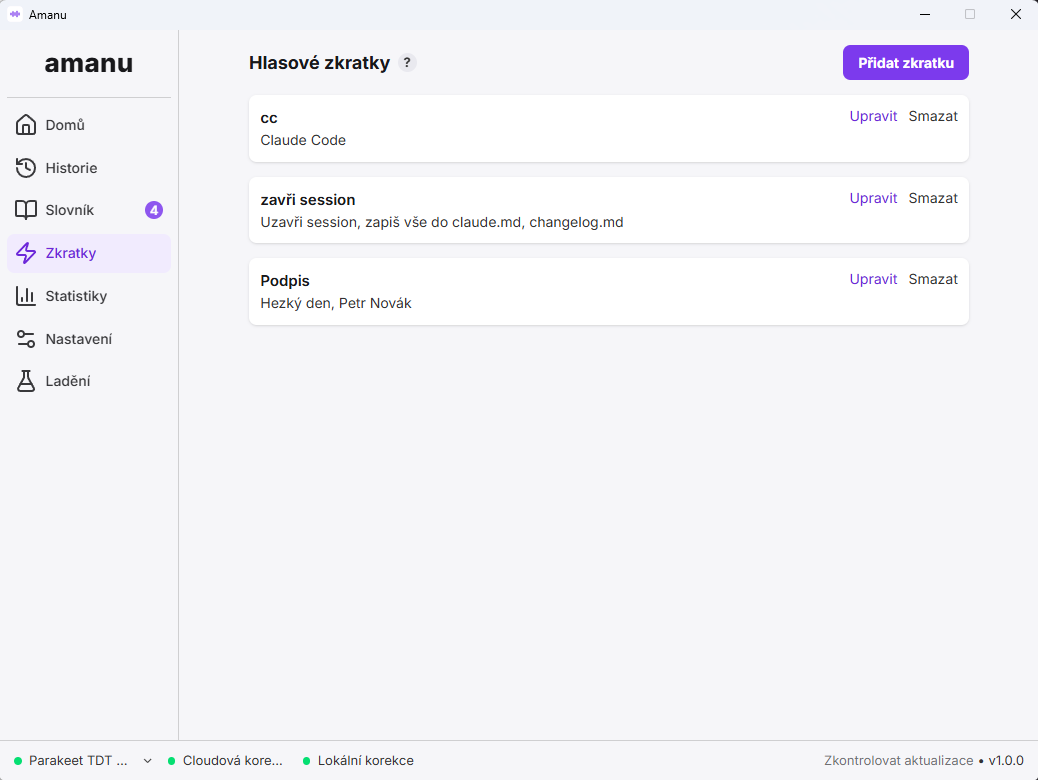Click the Parakeet TDT model name
This screenshot has width=1038, height=780.
(78, 761)
